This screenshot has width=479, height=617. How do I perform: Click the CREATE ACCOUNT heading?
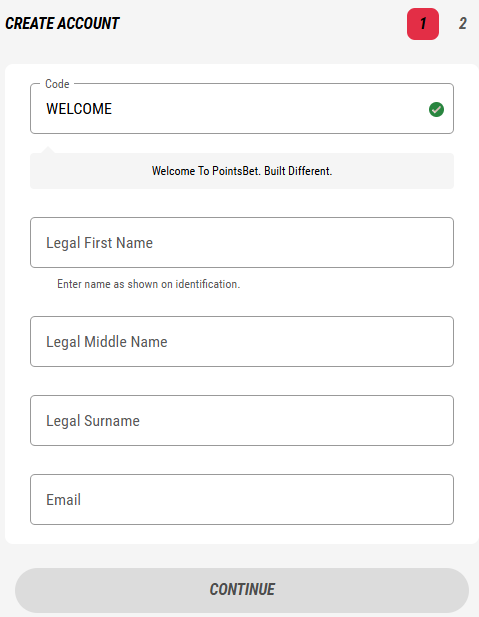click(62, 24)
